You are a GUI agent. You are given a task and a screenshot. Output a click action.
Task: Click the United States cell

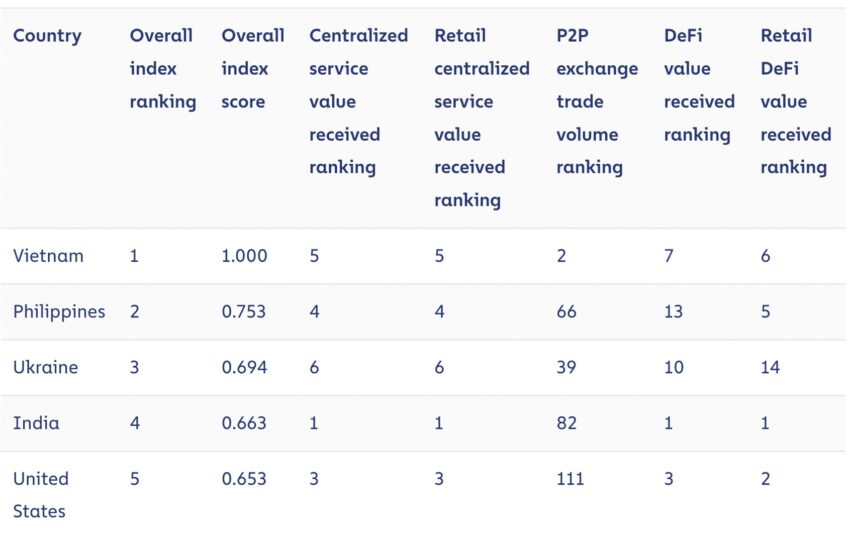[x=41, y=495]
